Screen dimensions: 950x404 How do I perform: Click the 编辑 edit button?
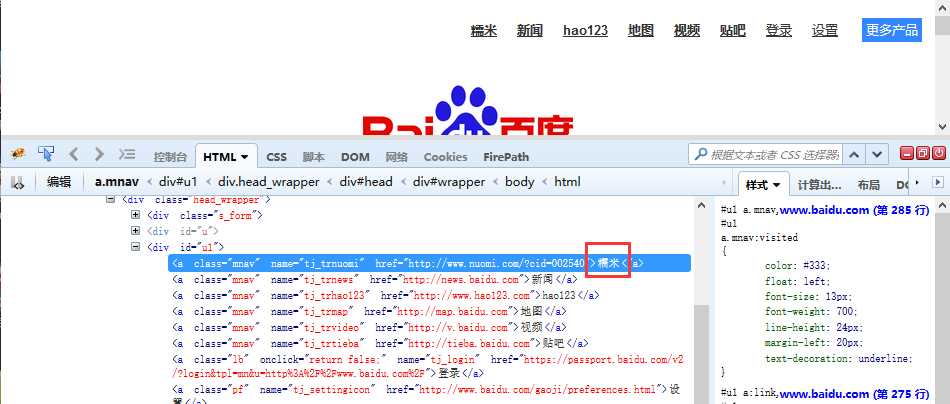tap(59, 182)
